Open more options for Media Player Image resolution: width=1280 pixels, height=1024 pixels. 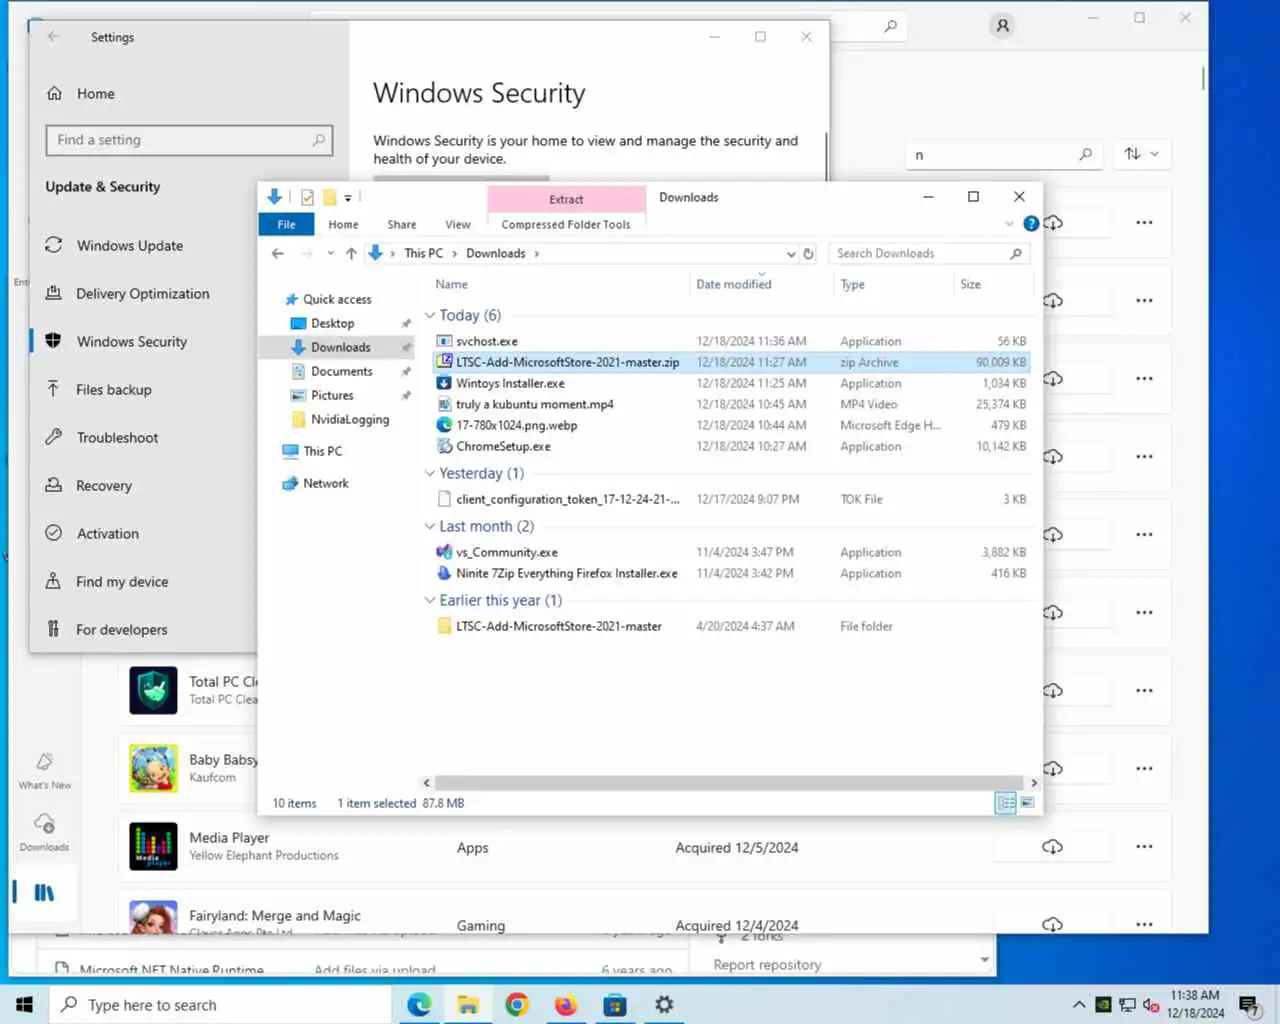coord(1144,847)
